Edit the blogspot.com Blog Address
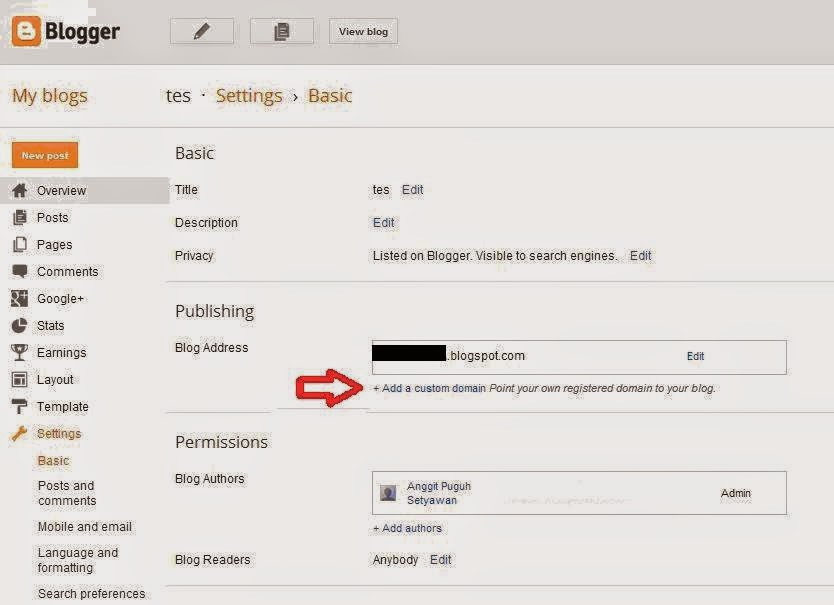 coord(695,356)
